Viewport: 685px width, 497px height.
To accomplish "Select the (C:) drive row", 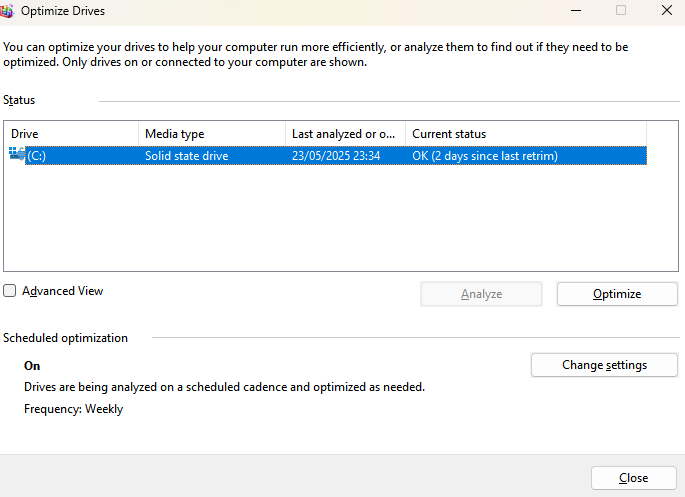I will [x=327, y=156].
